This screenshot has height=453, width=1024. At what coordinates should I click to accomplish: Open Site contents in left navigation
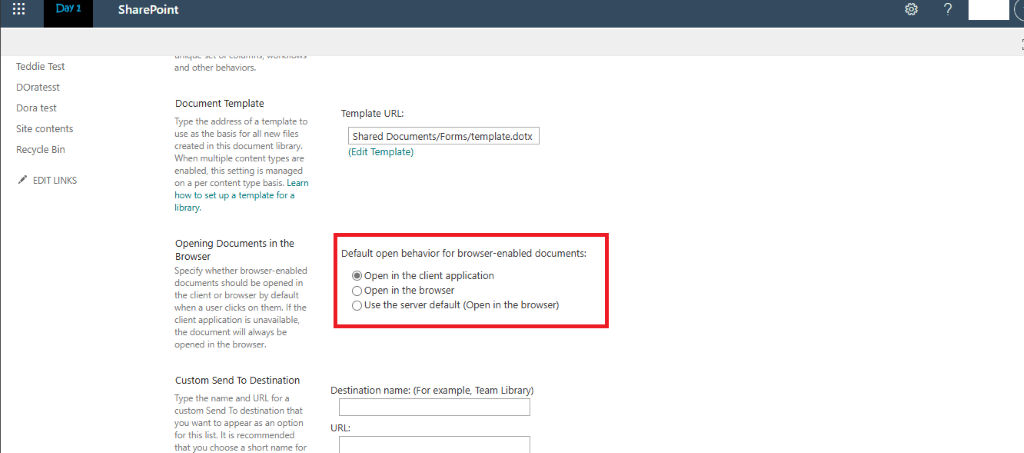44,129
